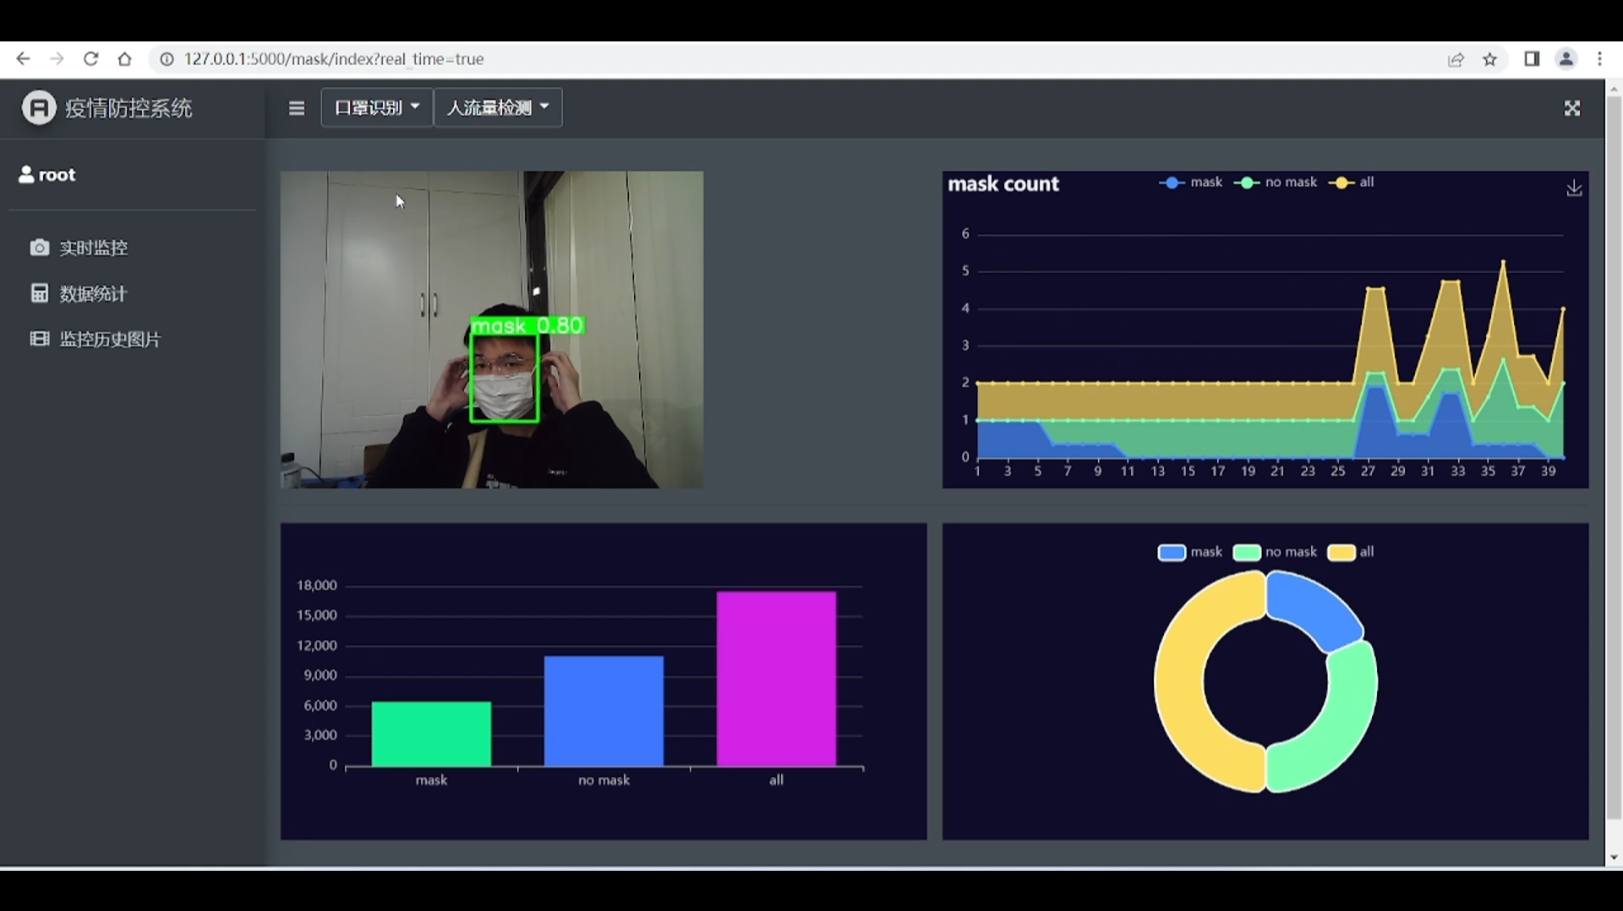The width and height of the screenshot is (1623, 911).
Task: Toggle sidebar with hamburger menu icon
Action: click(x=296, y=108)
